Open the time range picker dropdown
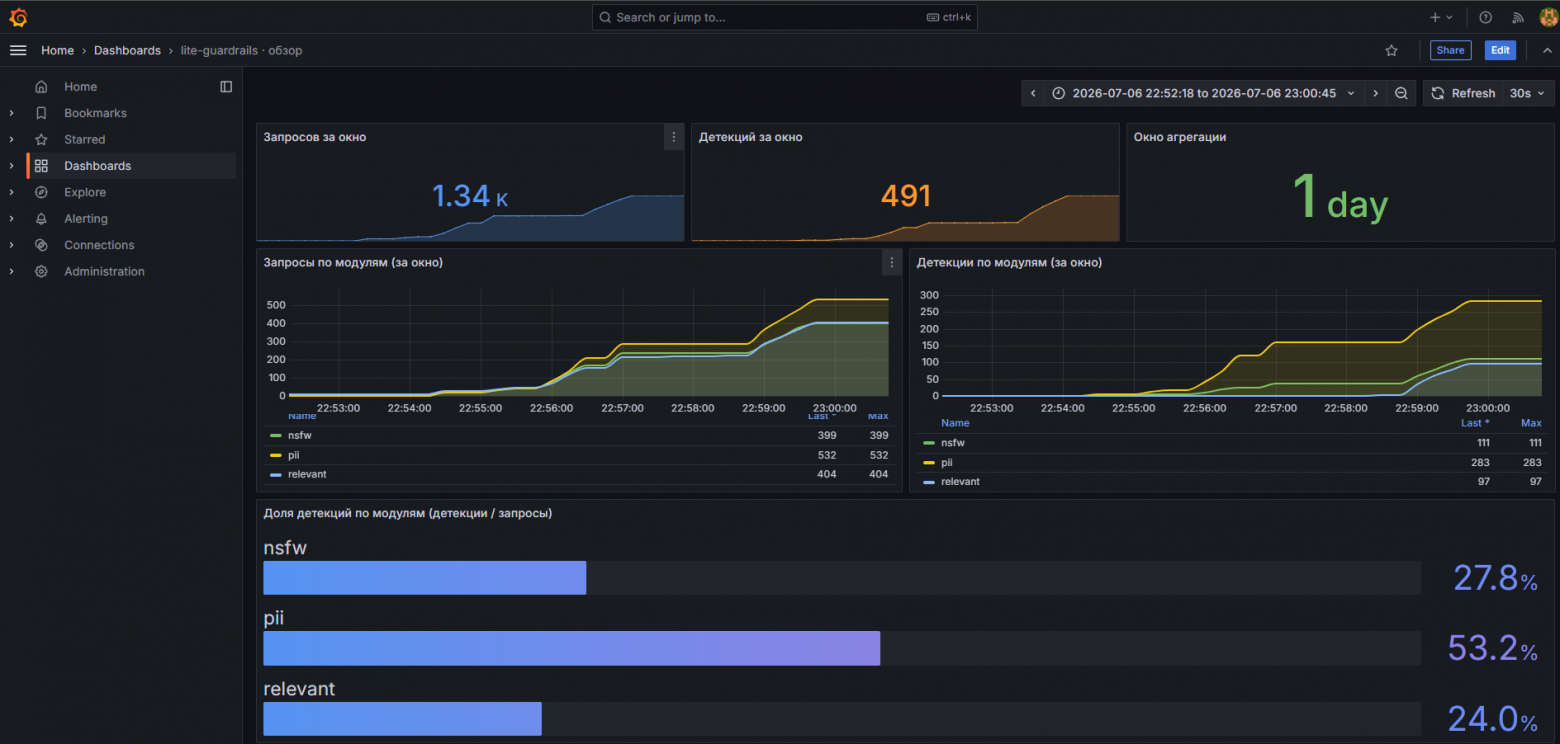The height and width of the screenshot is (744, 1560). pyautogui.click(x=1204, y=93)
